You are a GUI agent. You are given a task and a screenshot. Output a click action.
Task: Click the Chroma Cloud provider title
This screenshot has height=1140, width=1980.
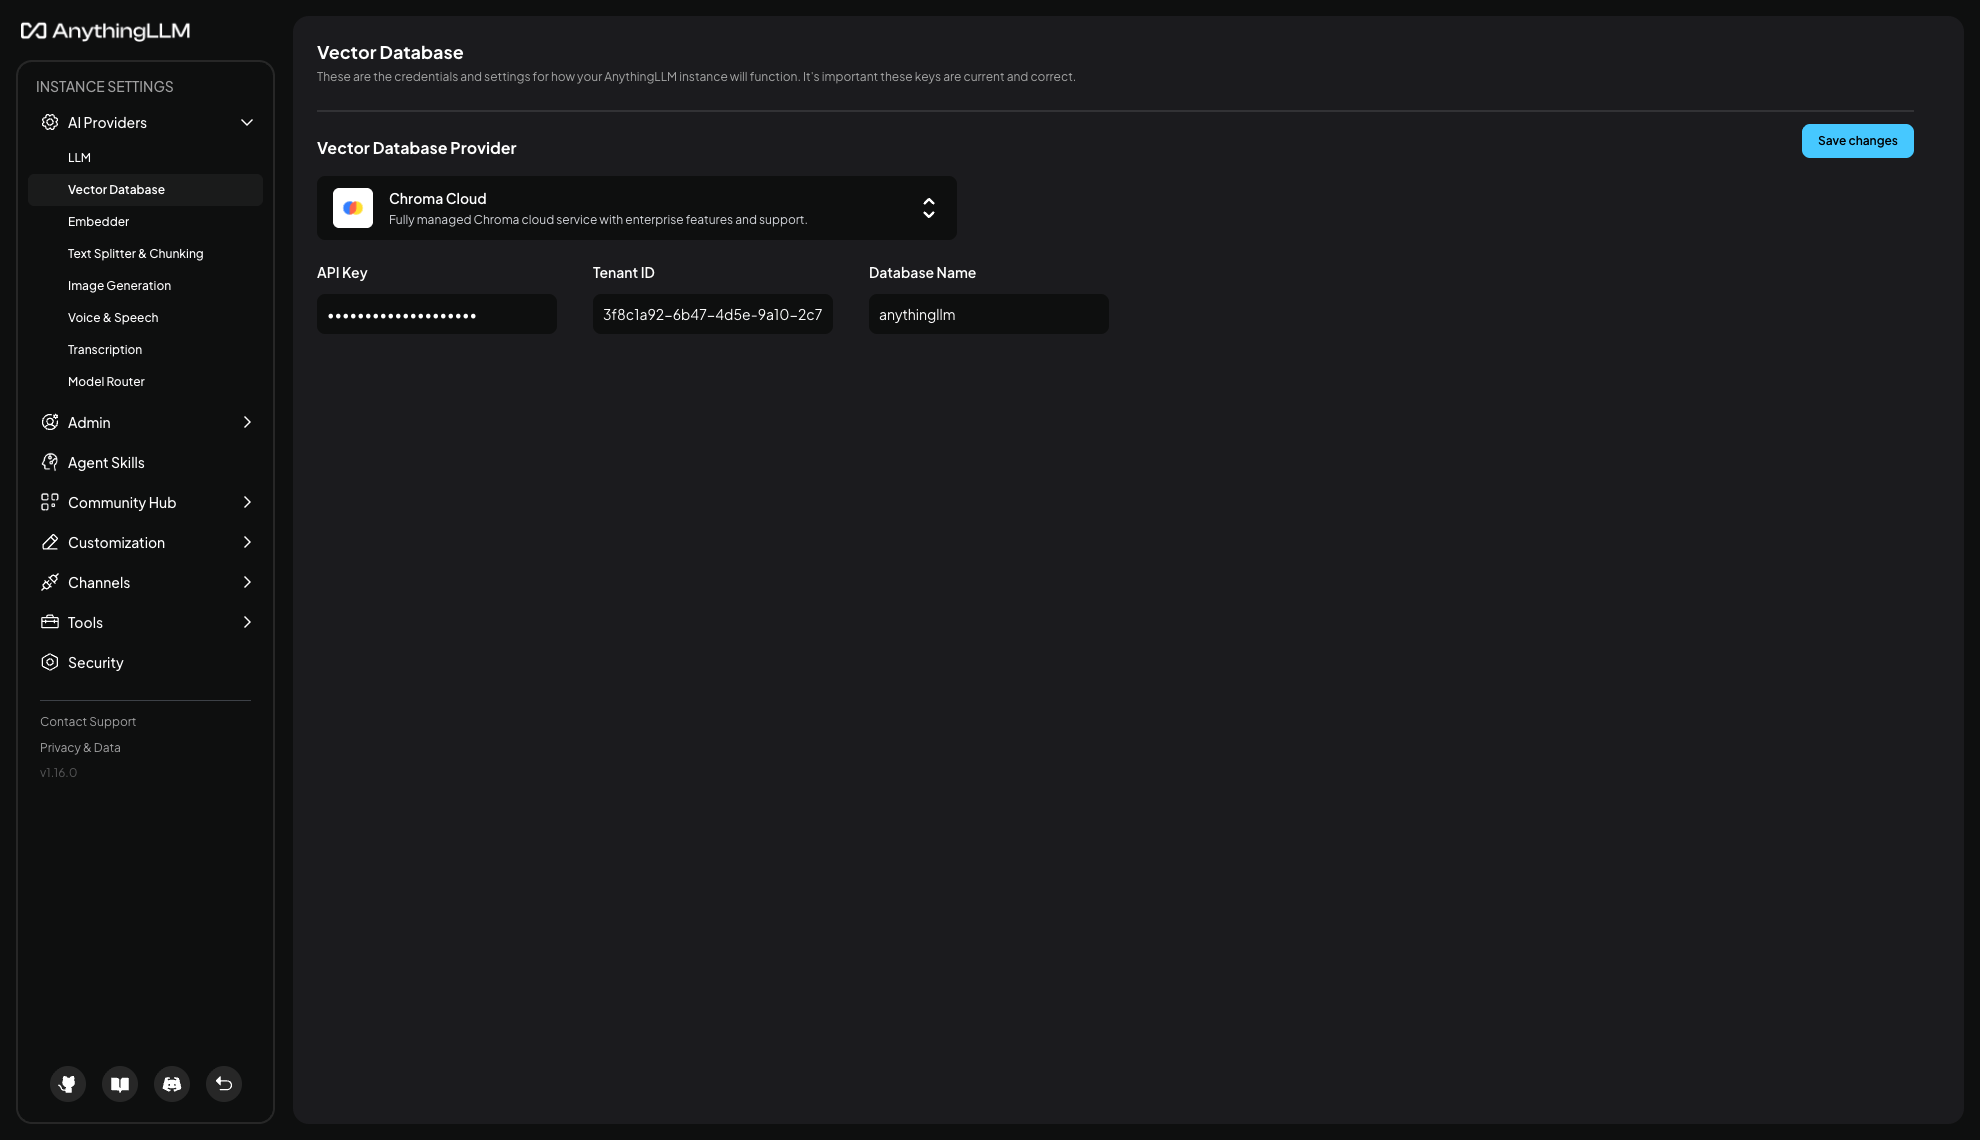click(x=438, y=199)
